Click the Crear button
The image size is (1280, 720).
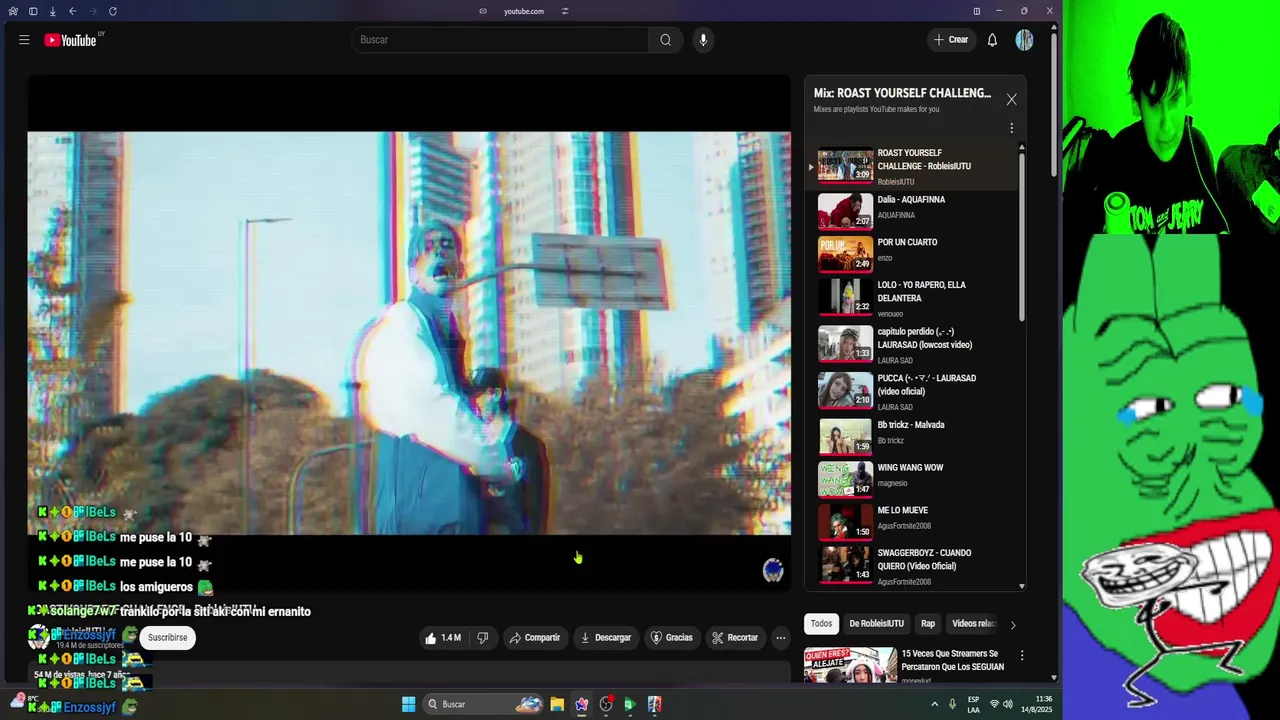tap(950, 40)
